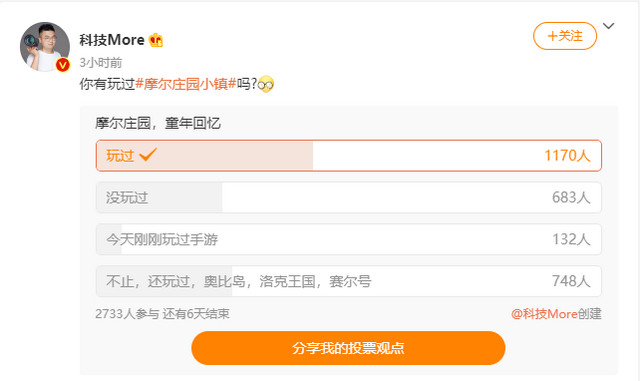The height and width of the screenshot is (381, 640).
Task: Click the crown member icon next to 科技More
Action: click(156, 40)
